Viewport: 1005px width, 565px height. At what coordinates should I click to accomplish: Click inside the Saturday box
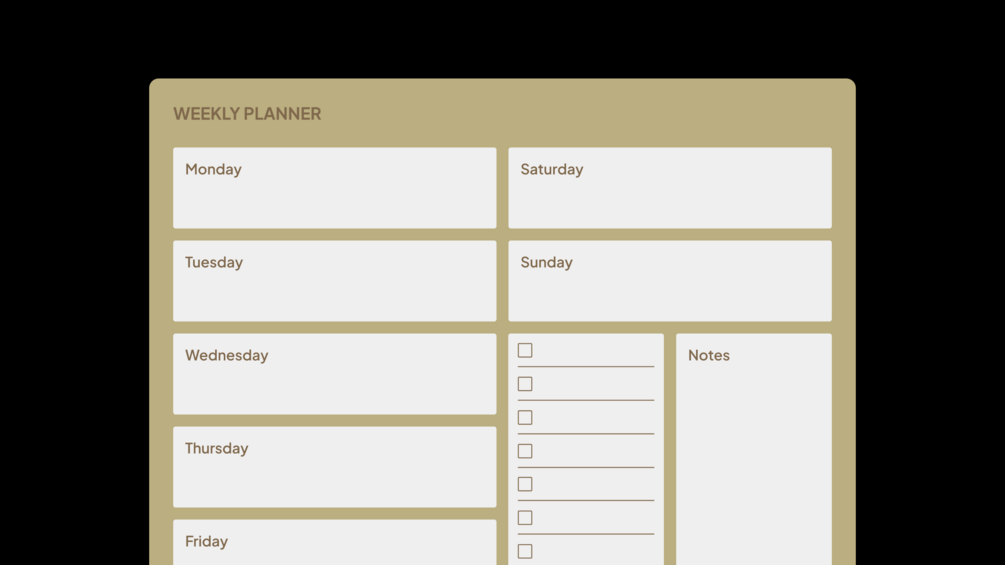pos(669,200)
